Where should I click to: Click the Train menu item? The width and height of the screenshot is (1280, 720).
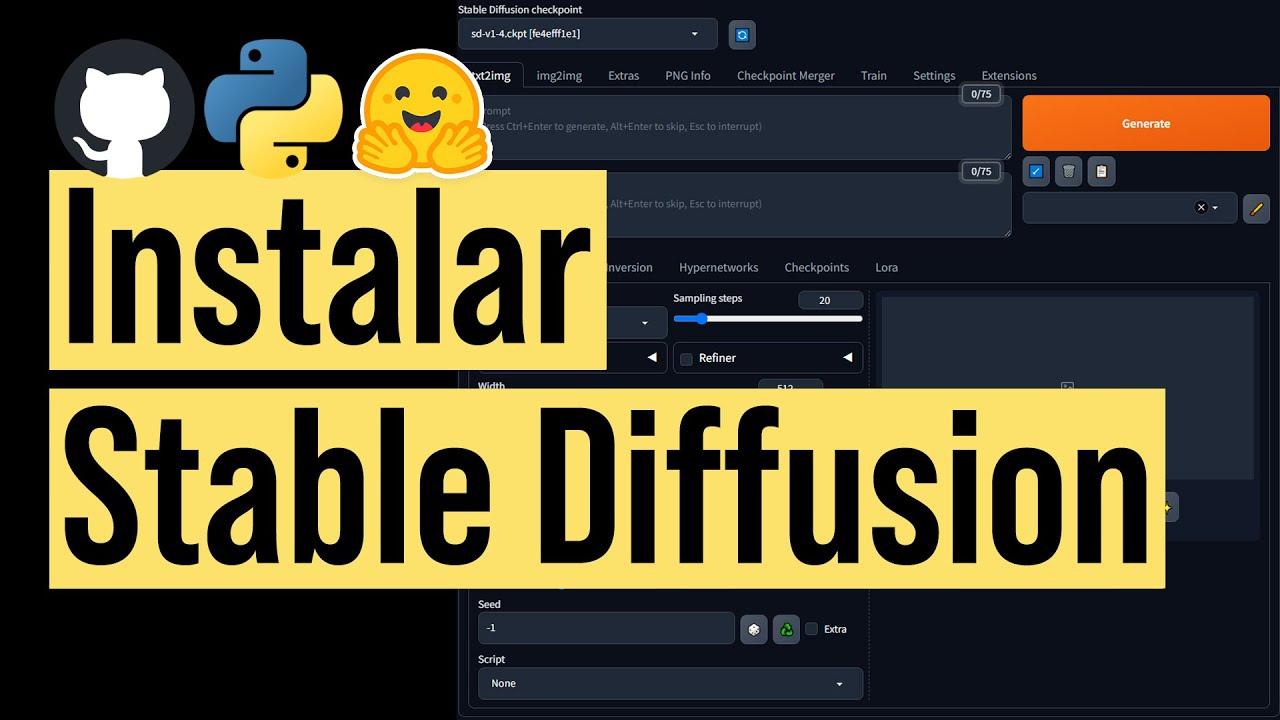(x=873, y=75)
